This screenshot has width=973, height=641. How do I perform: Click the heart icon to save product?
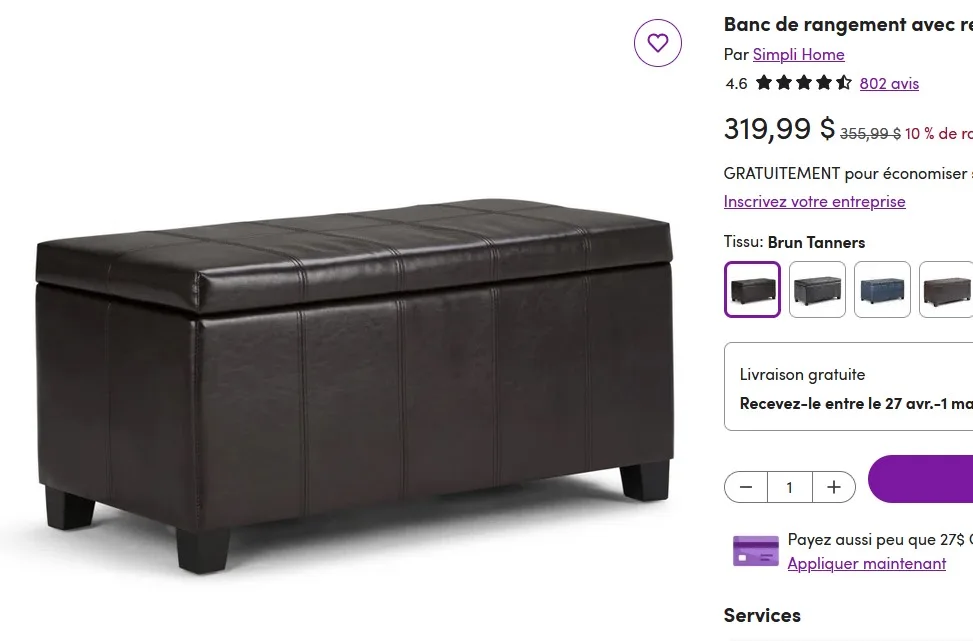click(657, 42)
